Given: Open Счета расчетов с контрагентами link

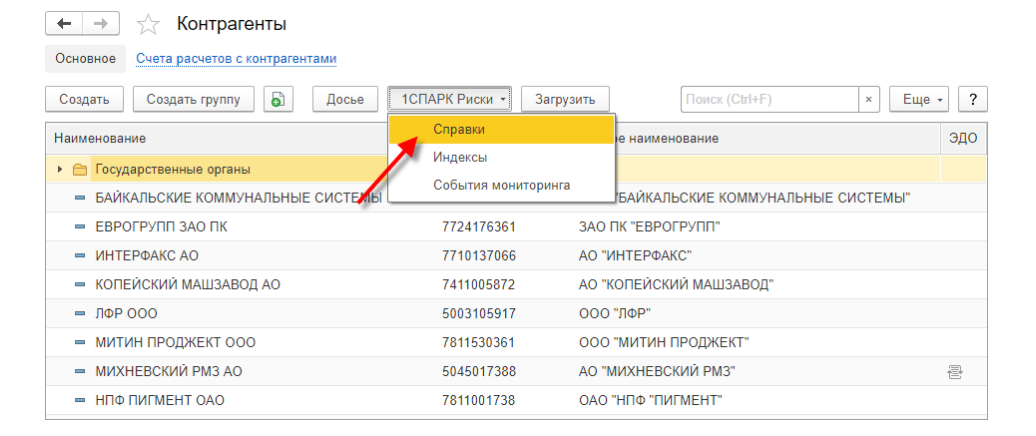Looking at the screenshot, I should pyautogui.click(x=237, y=59).
